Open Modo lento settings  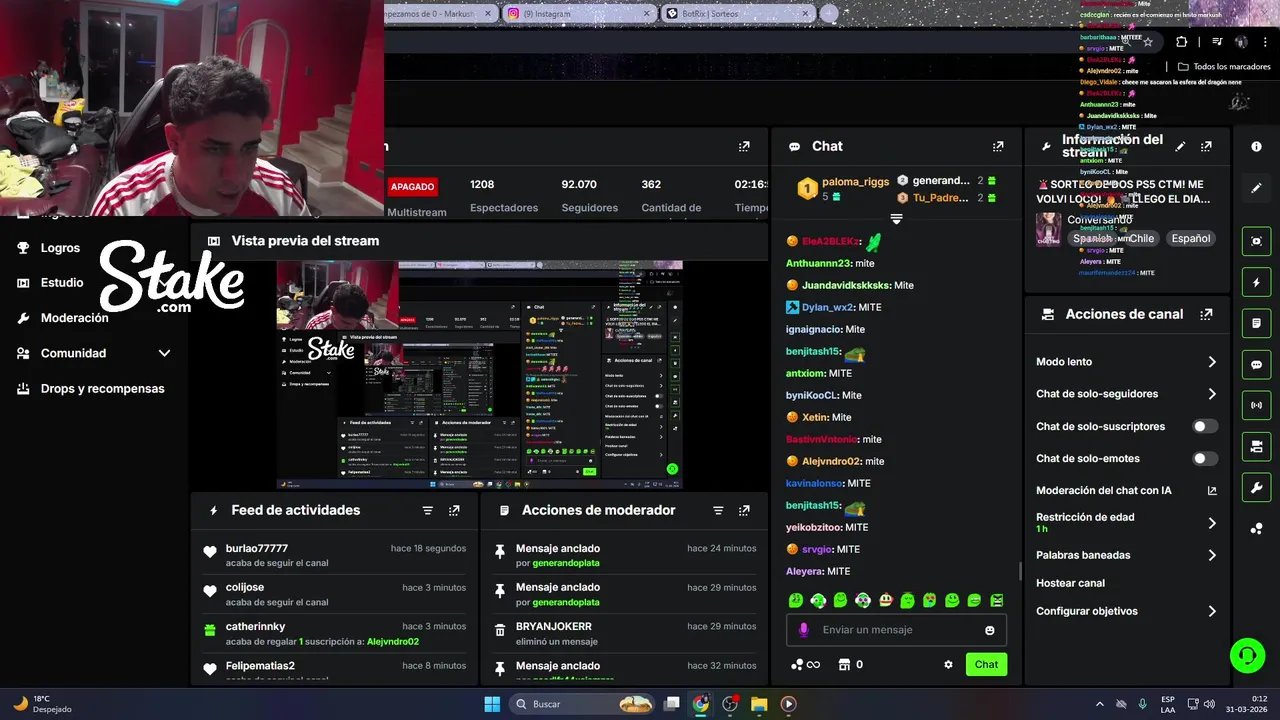(x=1126, y=362)
